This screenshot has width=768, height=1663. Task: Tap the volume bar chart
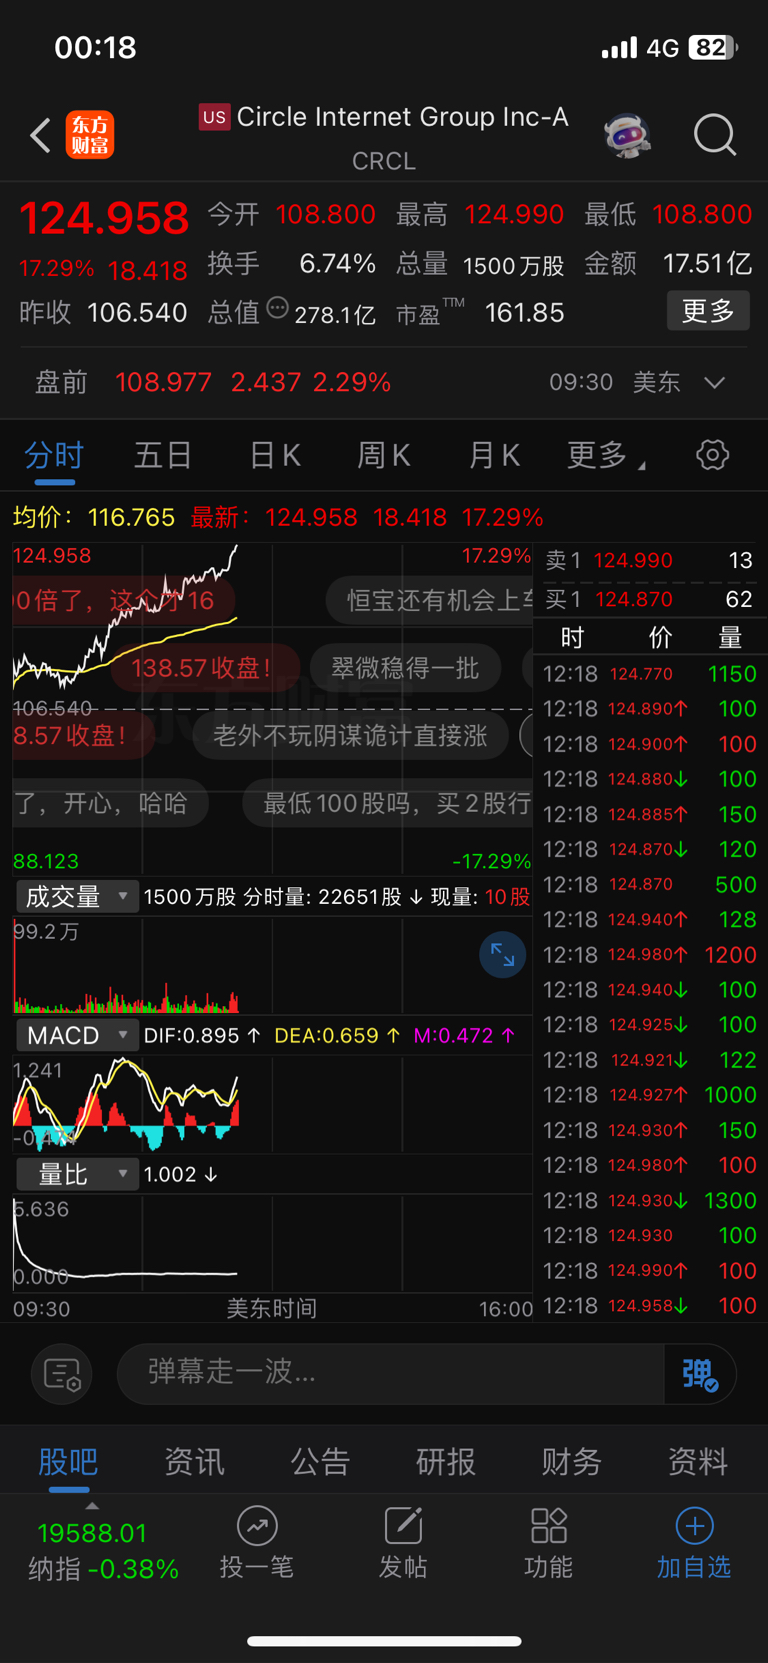click(x=272, y=964)
